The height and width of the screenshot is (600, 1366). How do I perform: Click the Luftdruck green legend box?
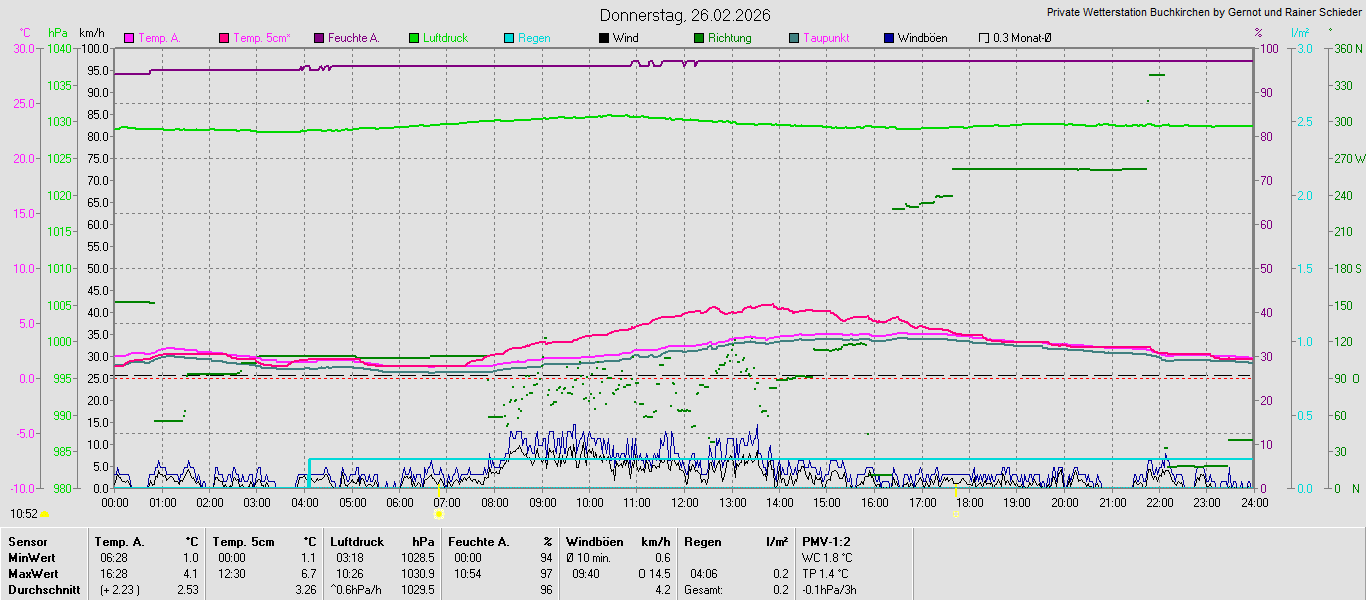pos(414,38)
